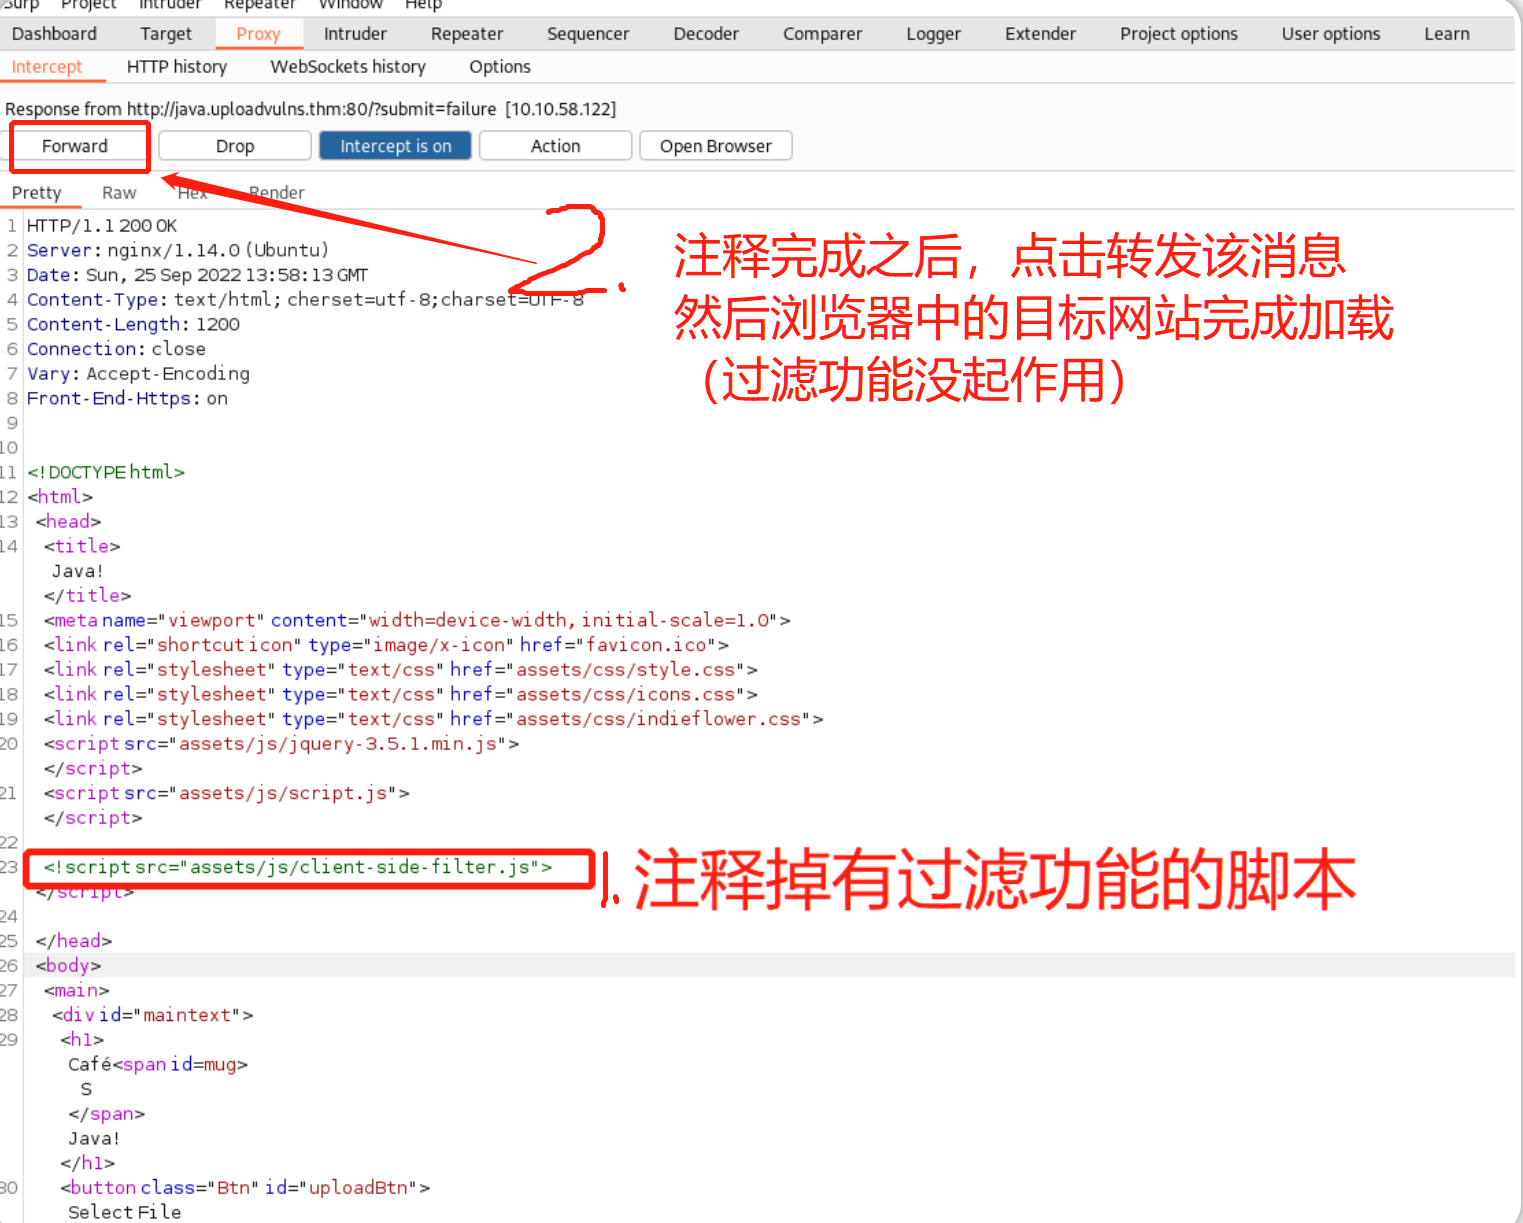Toggle the Intercept is on button
The height and width of the screenshot is (1223, 1523).
(x=395, y=146)
